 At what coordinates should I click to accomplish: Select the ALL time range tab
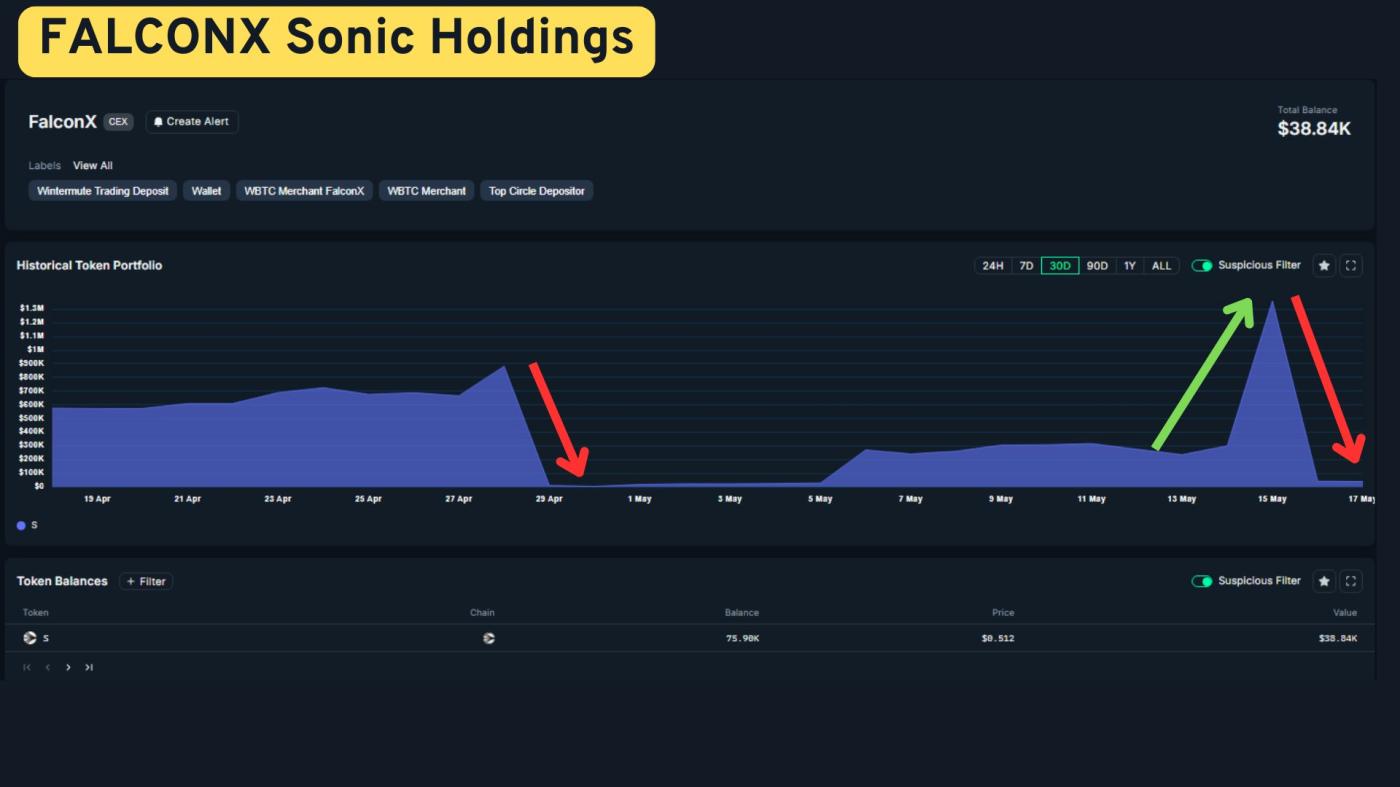click(x=1160, y=266)
